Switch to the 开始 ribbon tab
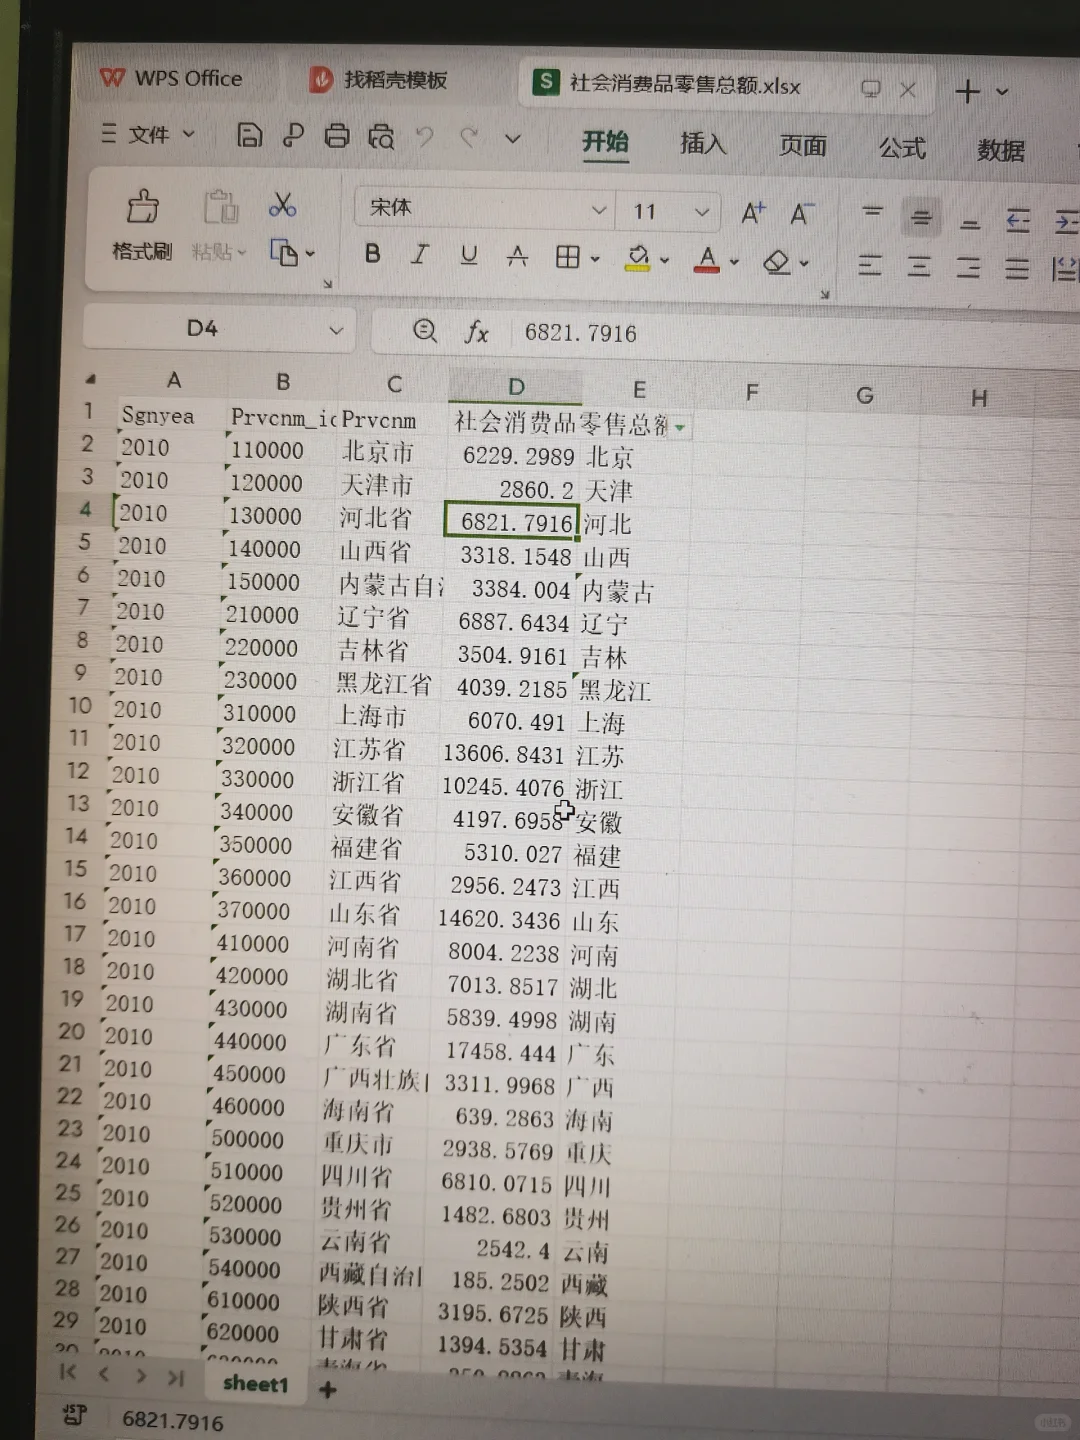This screenshot has width=1080, height=1440. click(606, 141)
